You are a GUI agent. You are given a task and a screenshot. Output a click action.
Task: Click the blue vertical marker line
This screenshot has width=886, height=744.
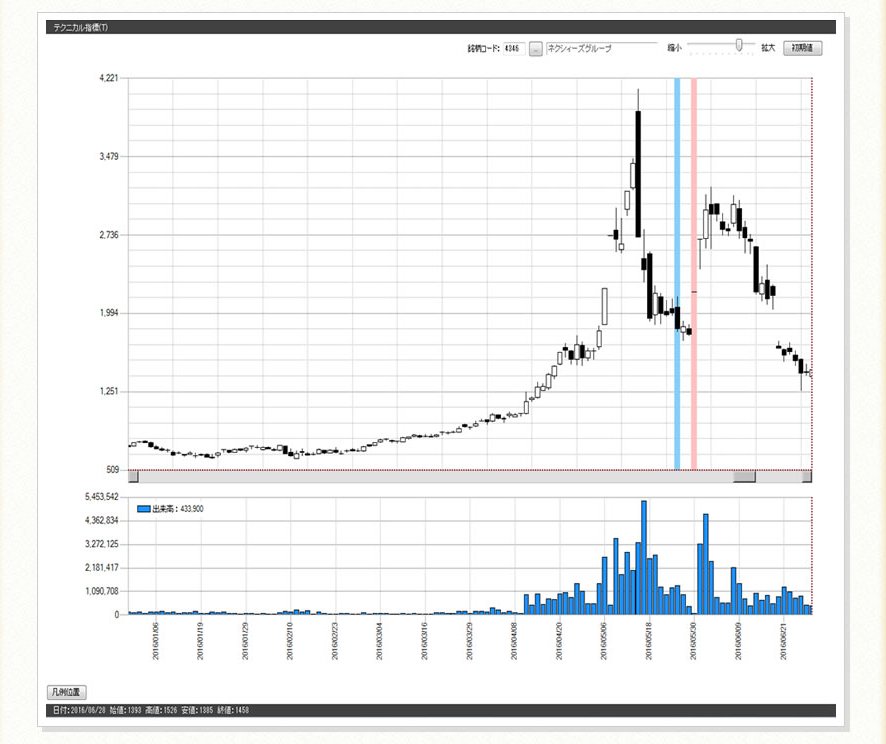pyautogui.click(x=677, y=270)
